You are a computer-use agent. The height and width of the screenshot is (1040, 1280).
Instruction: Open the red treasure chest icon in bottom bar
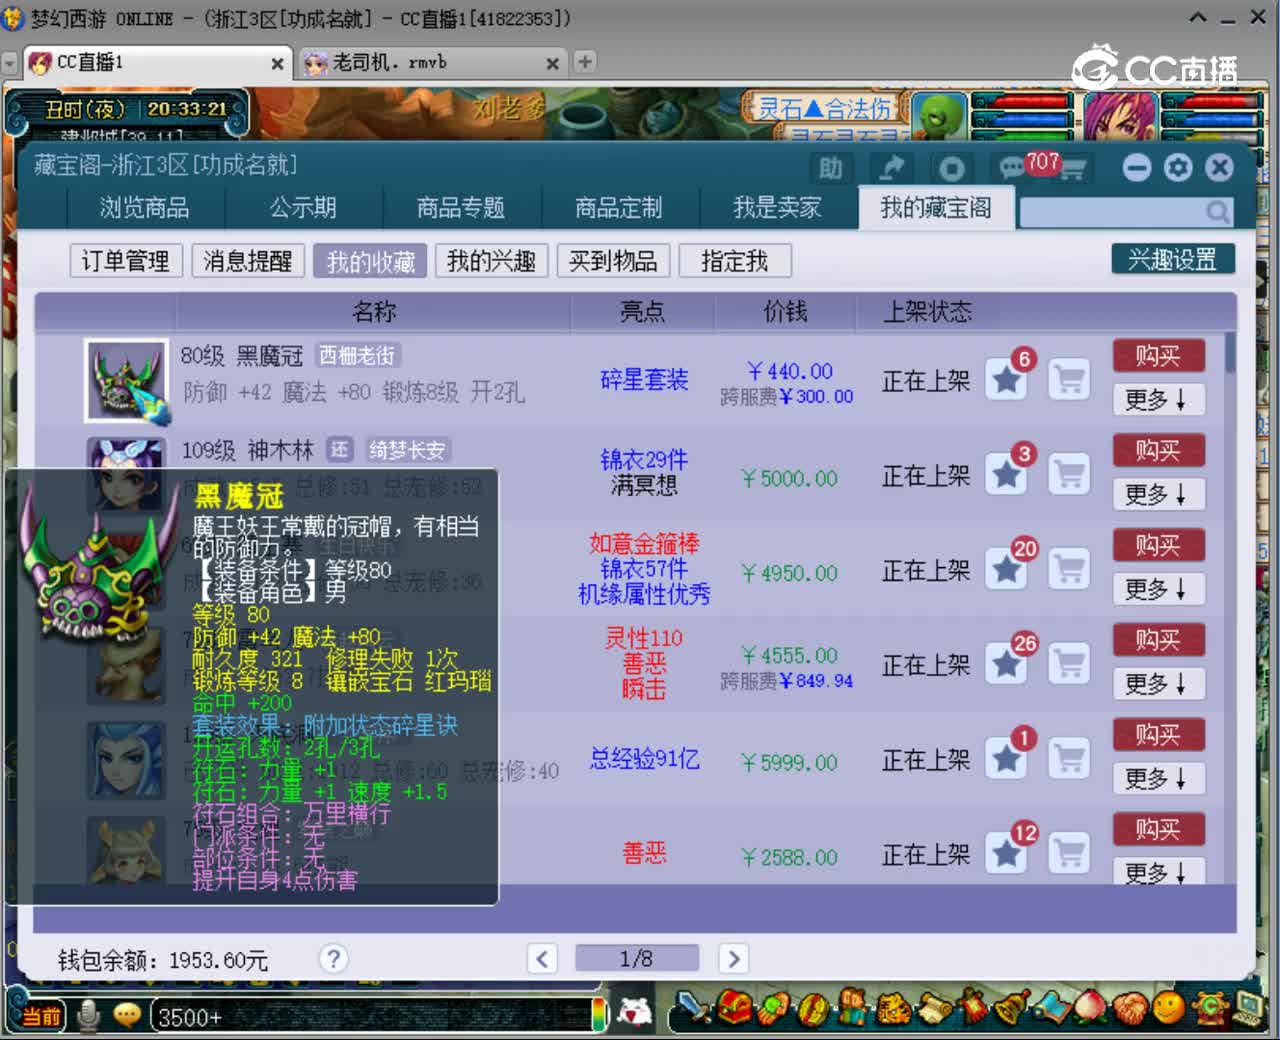tap(735, 1008)
